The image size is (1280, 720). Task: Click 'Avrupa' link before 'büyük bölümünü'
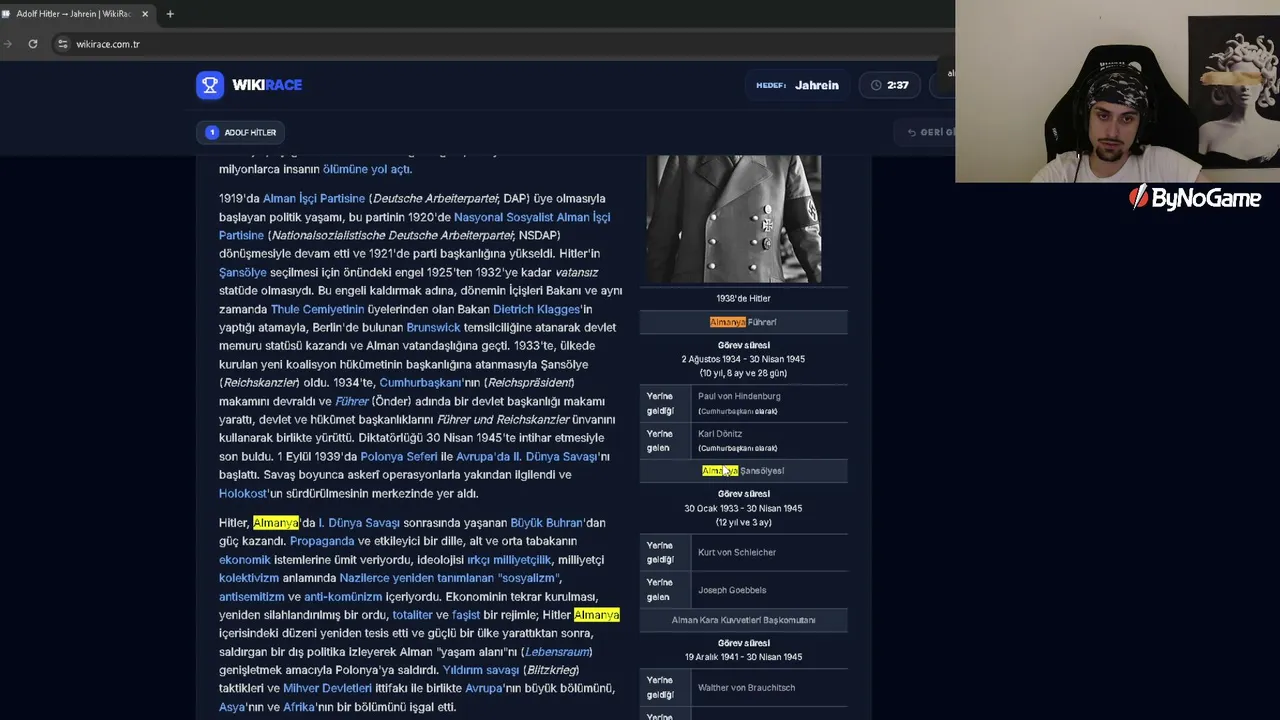point(485,688)
